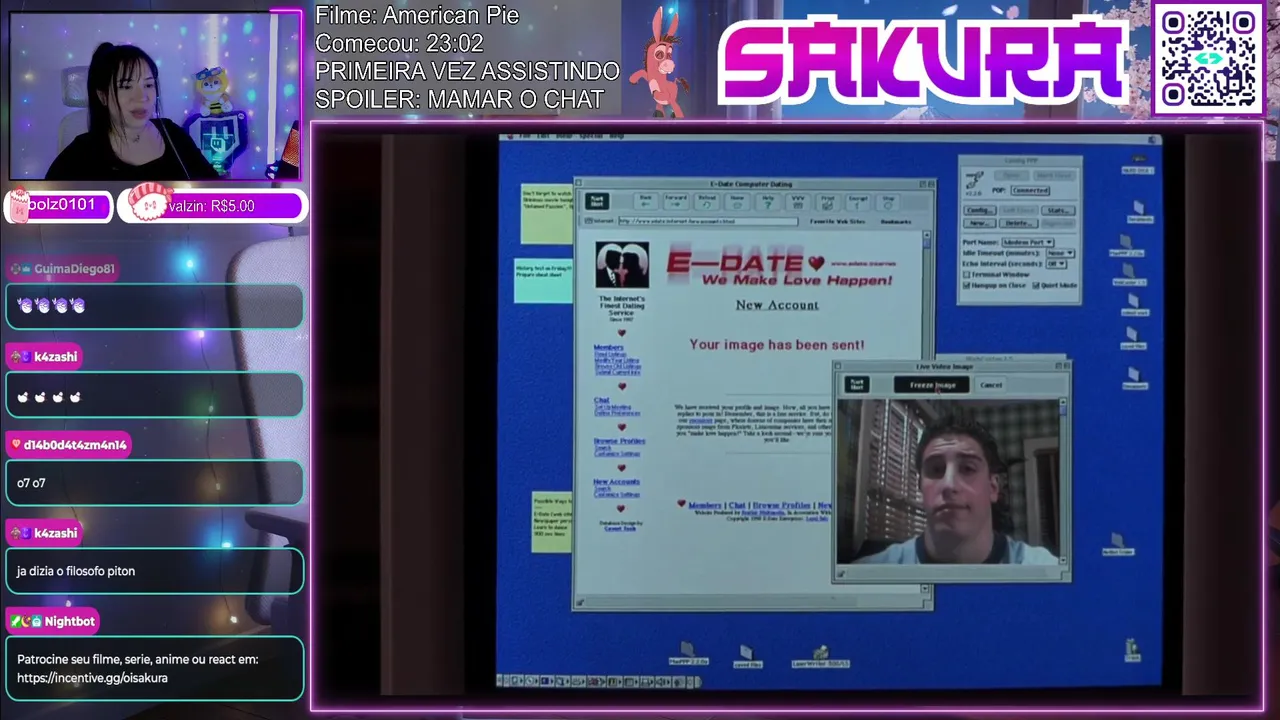This screenshot has height=720, width=1280.
Task: Click the Connected PPP status field
Action: click(1030, 190)
